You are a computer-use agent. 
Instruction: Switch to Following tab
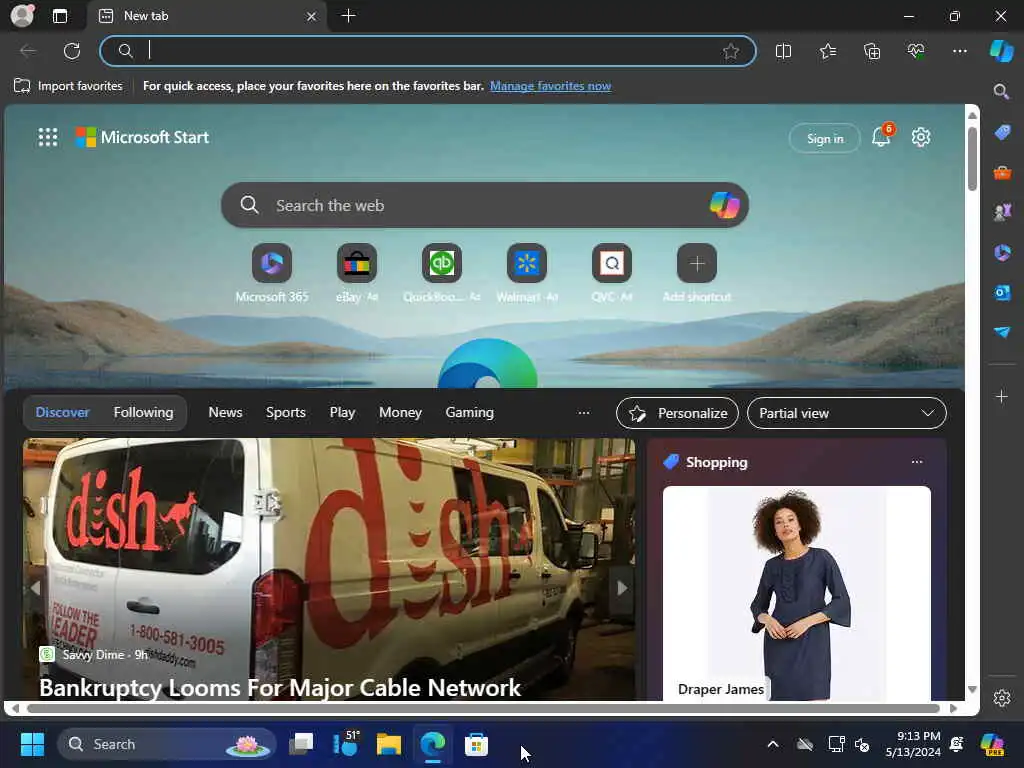coord(144,412)
